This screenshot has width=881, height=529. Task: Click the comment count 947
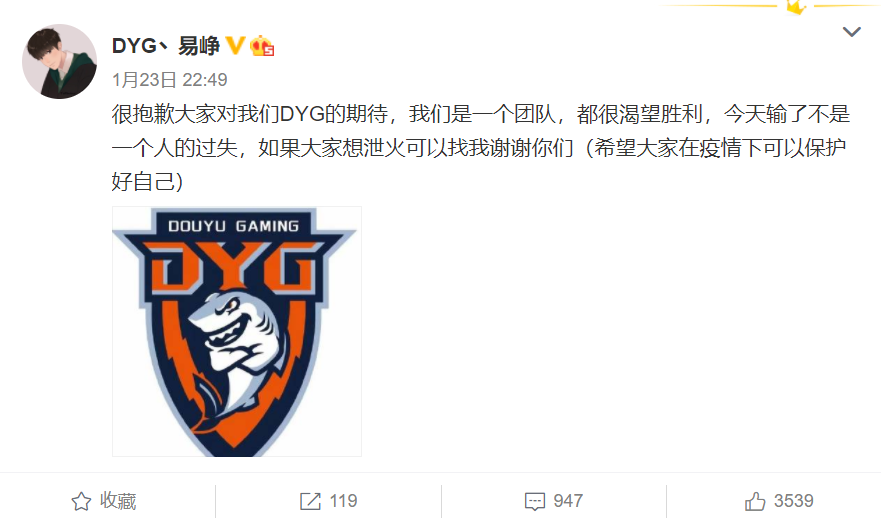568,501
